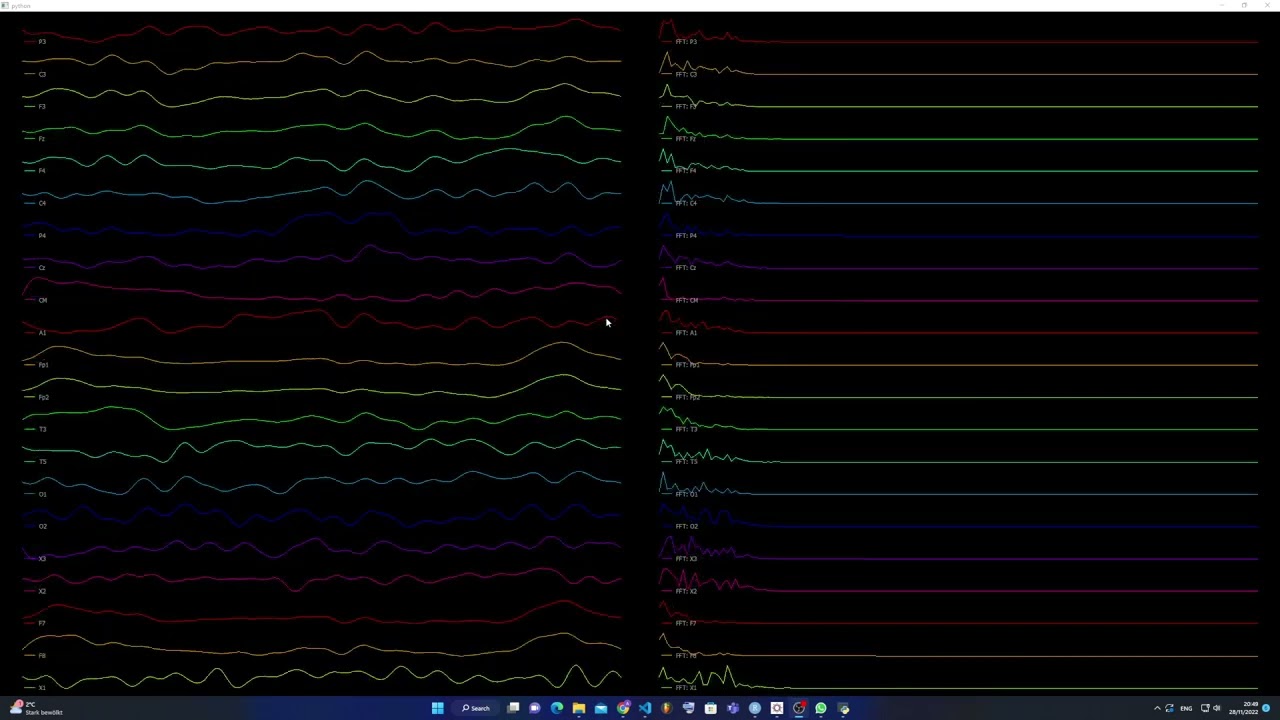Click the X2 channel legend label
1280x720 pixels.
[x=42, y=591]
